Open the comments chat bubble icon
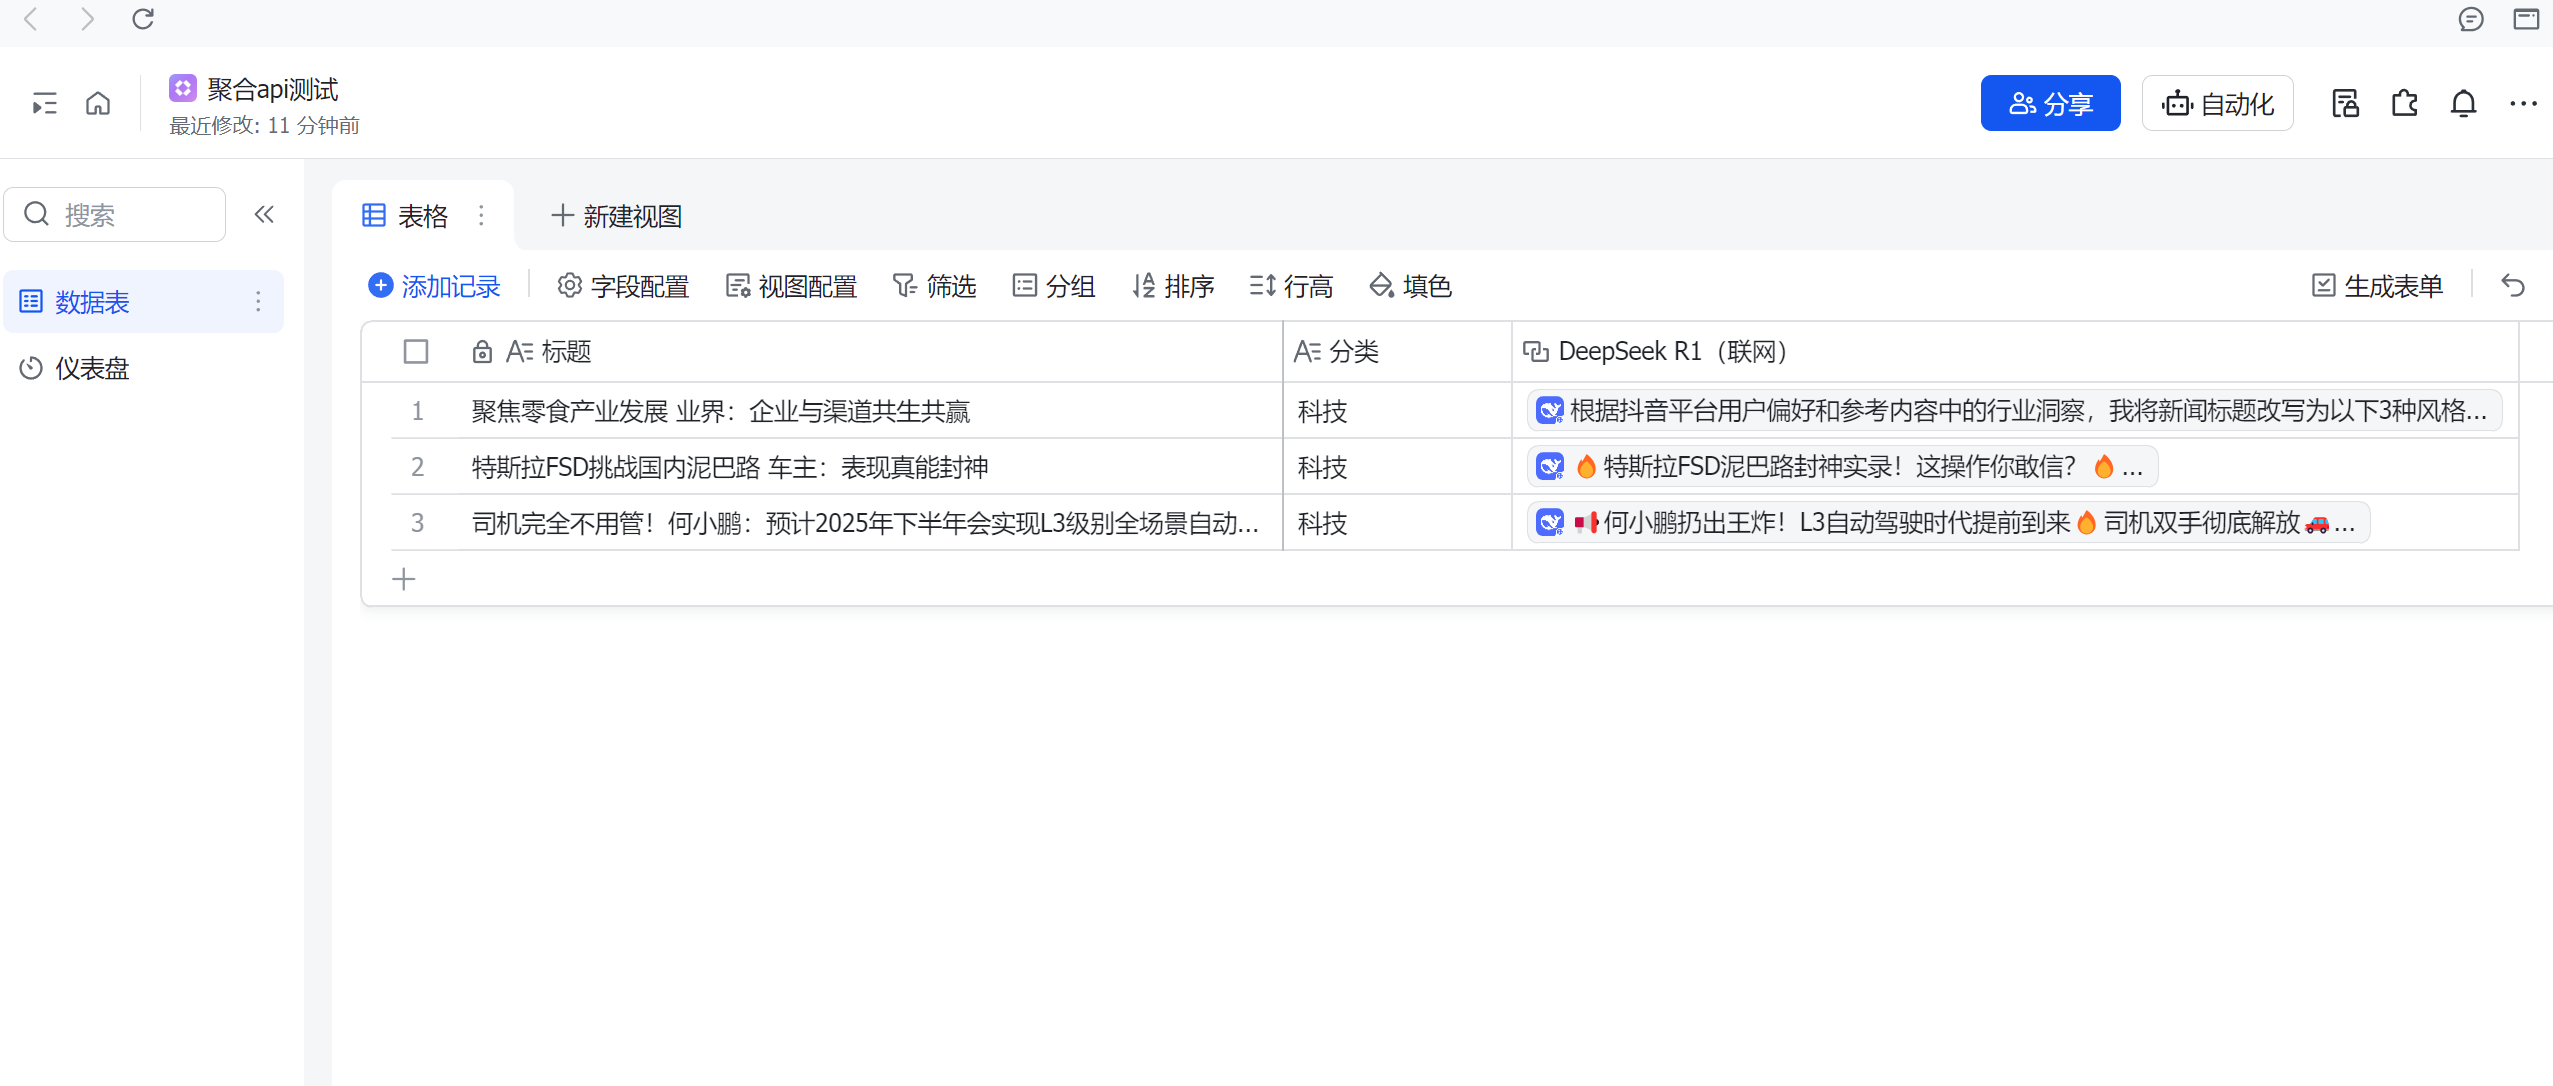Image resolution: width=2553 pixels, height=1086 pixels. pos(2470,19)
